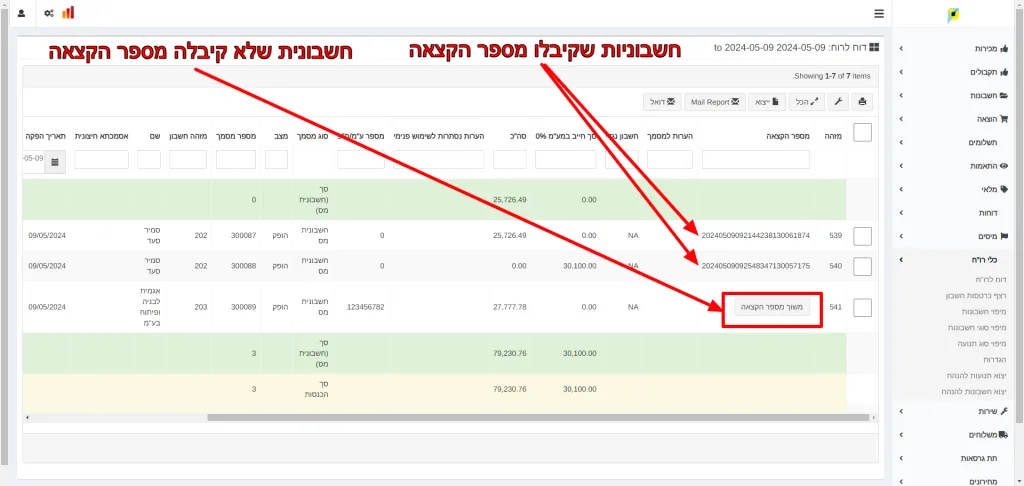Click the הכל expand-all button
This screenshot has height=486, width=1024.
coord(807,102)
